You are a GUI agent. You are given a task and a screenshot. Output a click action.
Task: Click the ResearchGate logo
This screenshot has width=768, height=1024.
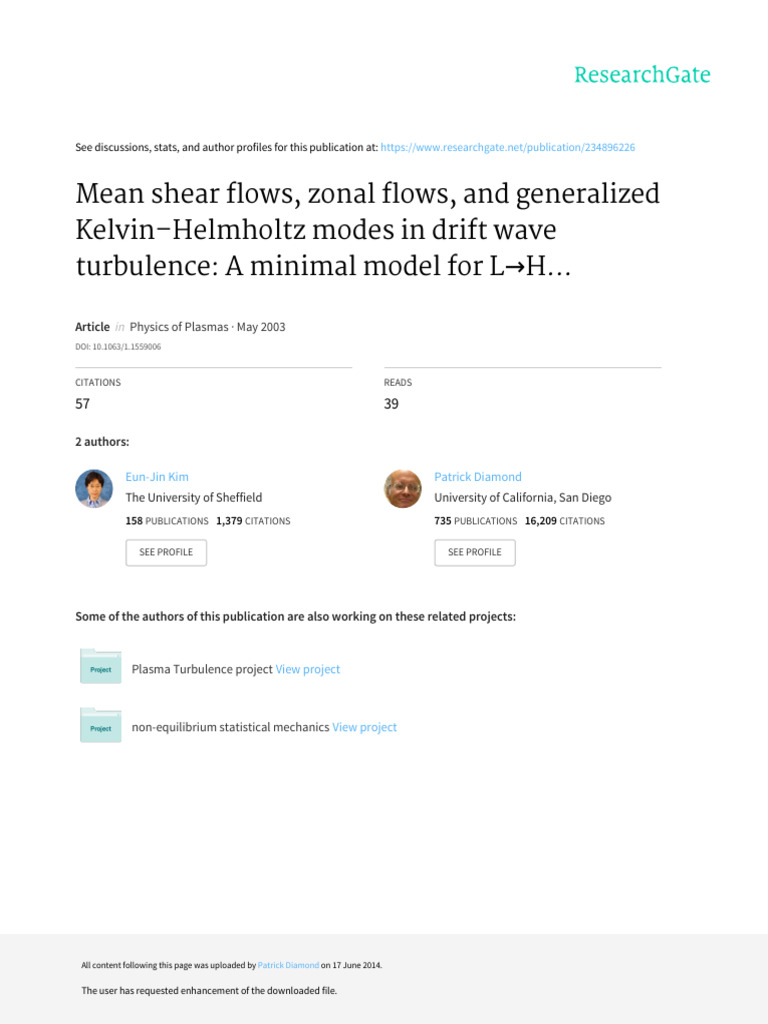coord(642,75)
